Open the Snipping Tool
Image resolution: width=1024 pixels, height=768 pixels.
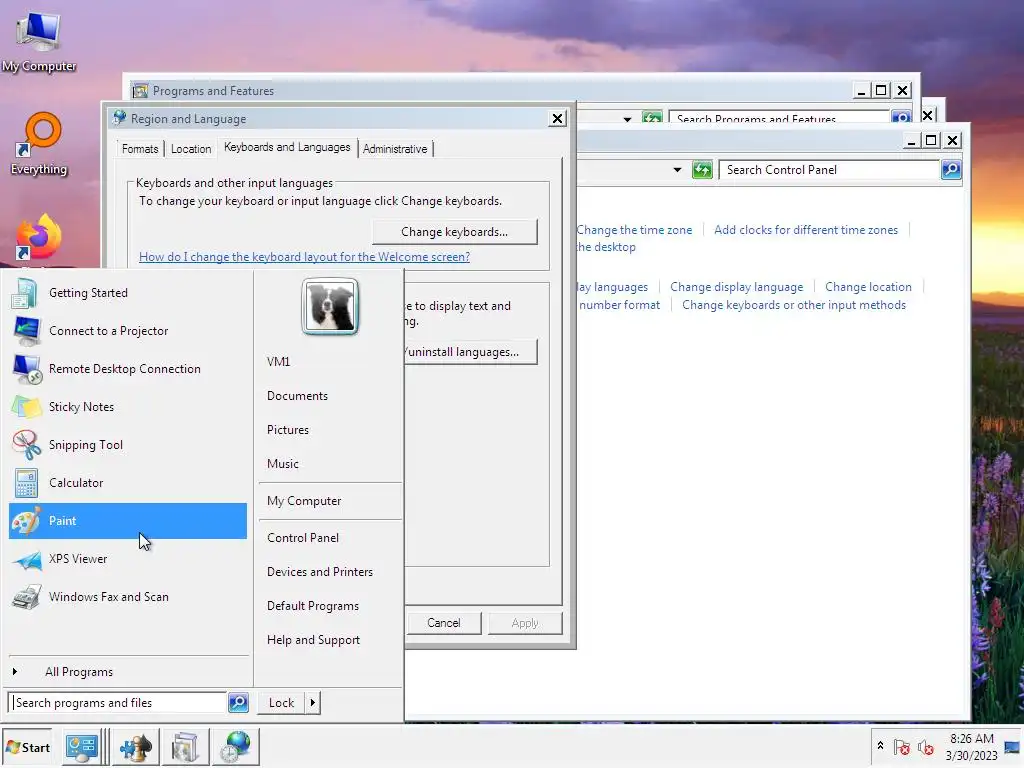[x=128, y=445]
